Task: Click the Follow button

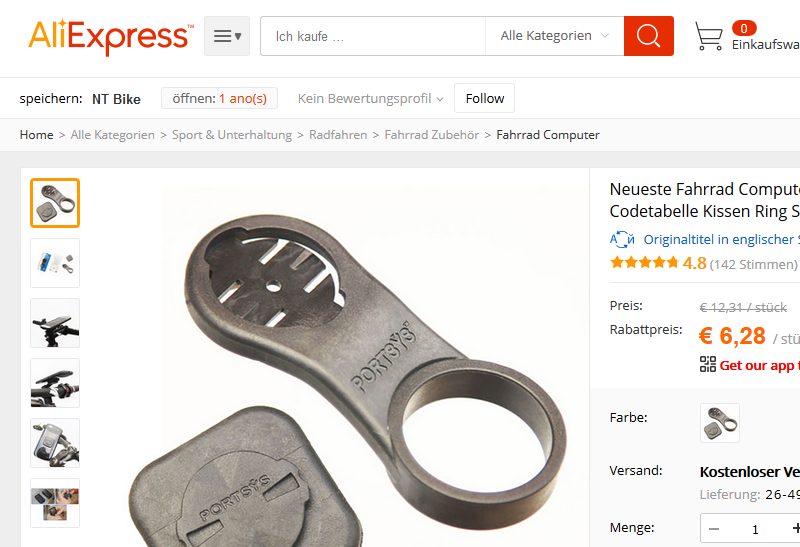Action: pyautogui.click(x=485, y=98)
